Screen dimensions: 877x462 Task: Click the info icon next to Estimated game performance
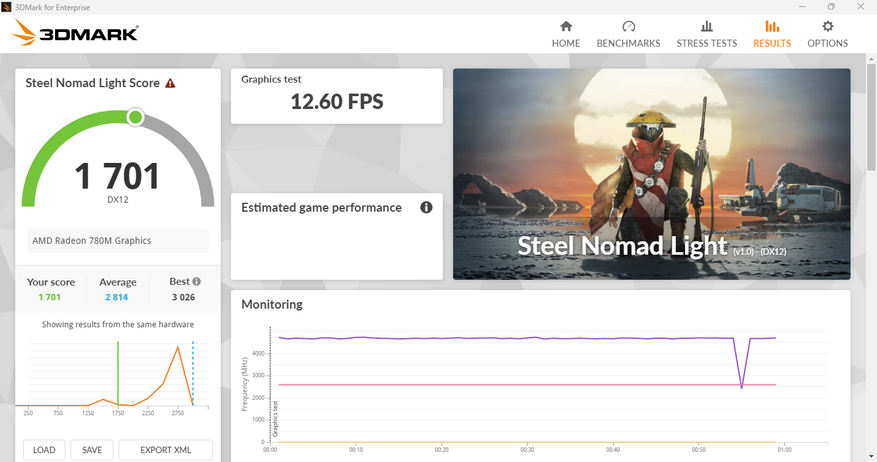pyautogui.click(x=426, y=208)
